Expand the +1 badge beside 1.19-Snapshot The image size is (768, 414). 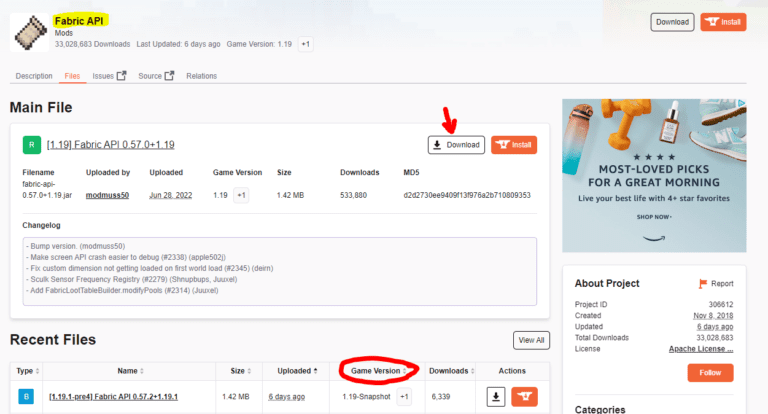[x=404, y=397]
